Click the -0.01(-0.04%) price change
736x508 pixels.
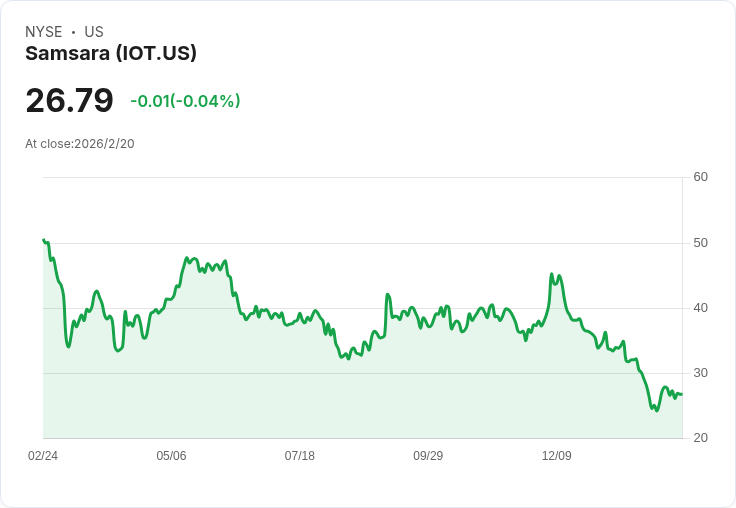[x=185, y=101]
